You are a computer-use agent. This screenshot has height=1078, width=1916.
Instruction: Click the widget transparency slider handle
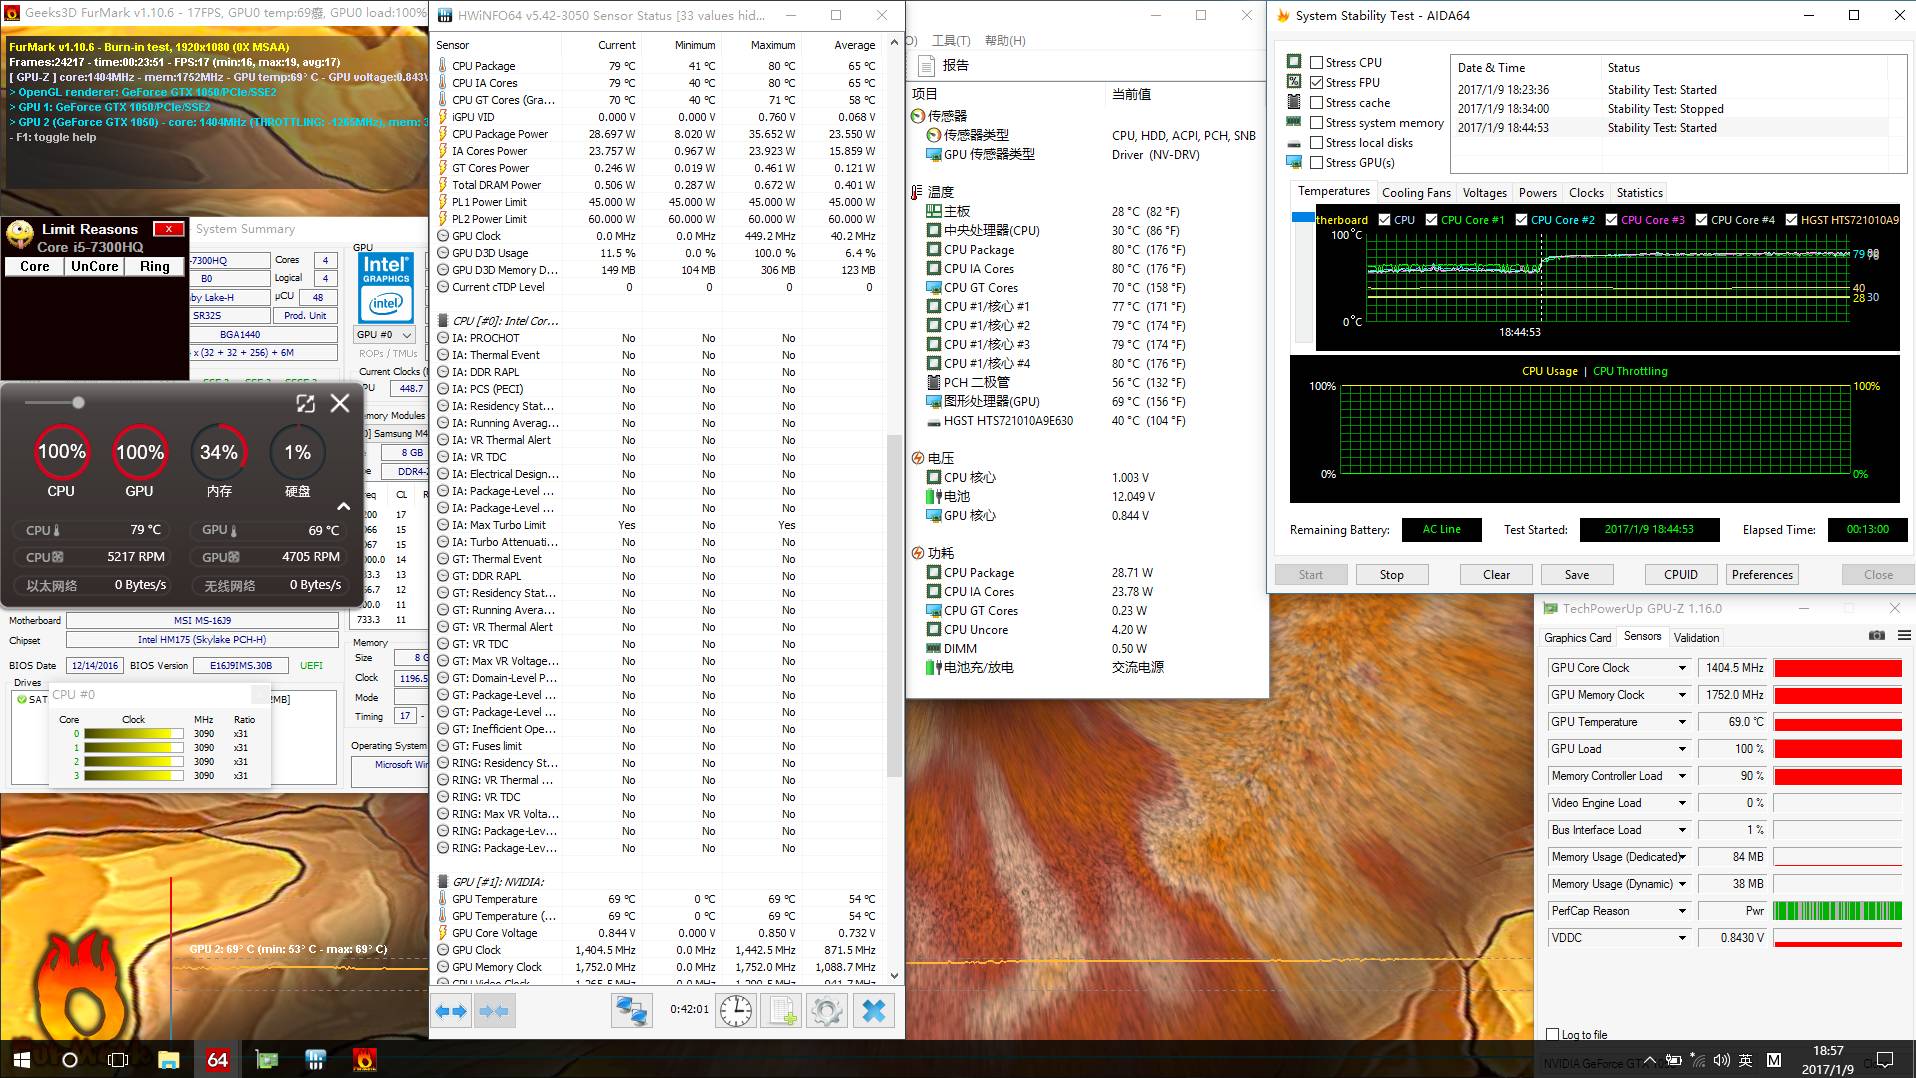pyautogui.click(x=78, y=403)
